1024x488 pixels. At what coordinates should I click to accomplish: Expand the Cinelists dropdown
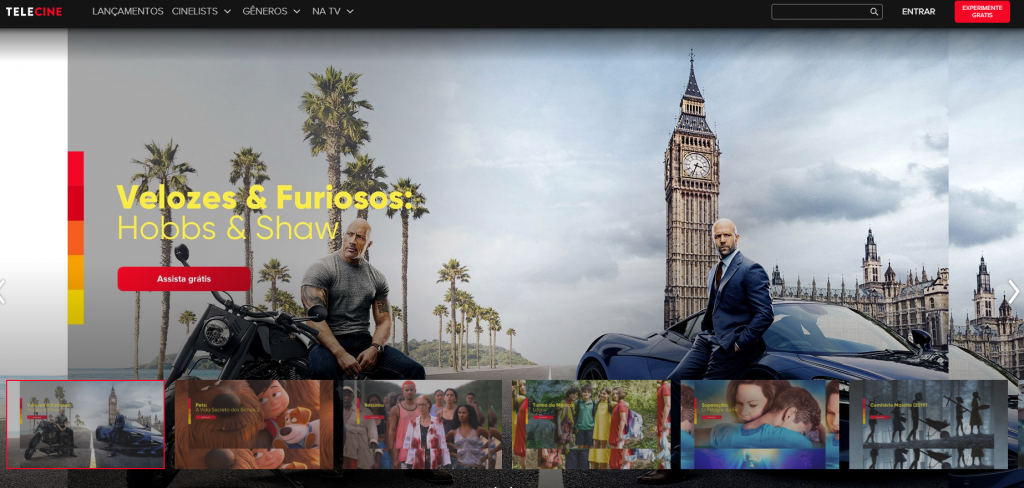[x=201, y=11]
